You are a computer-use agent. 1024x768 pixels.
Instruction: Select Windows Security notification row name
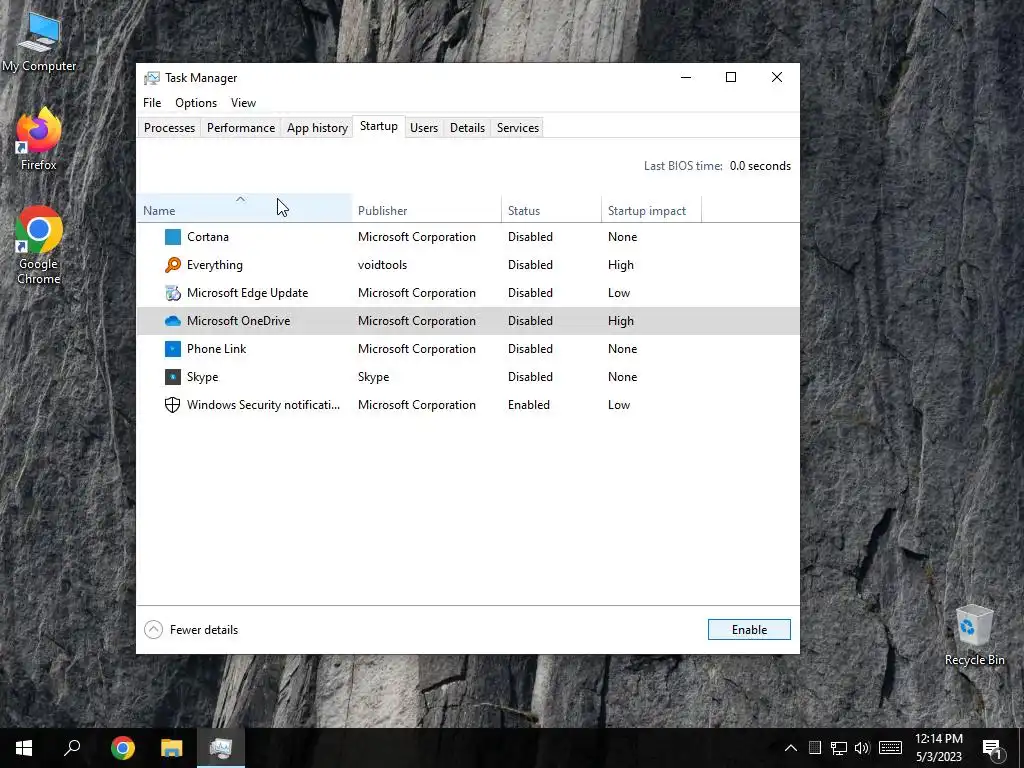[x=263, y=405]
